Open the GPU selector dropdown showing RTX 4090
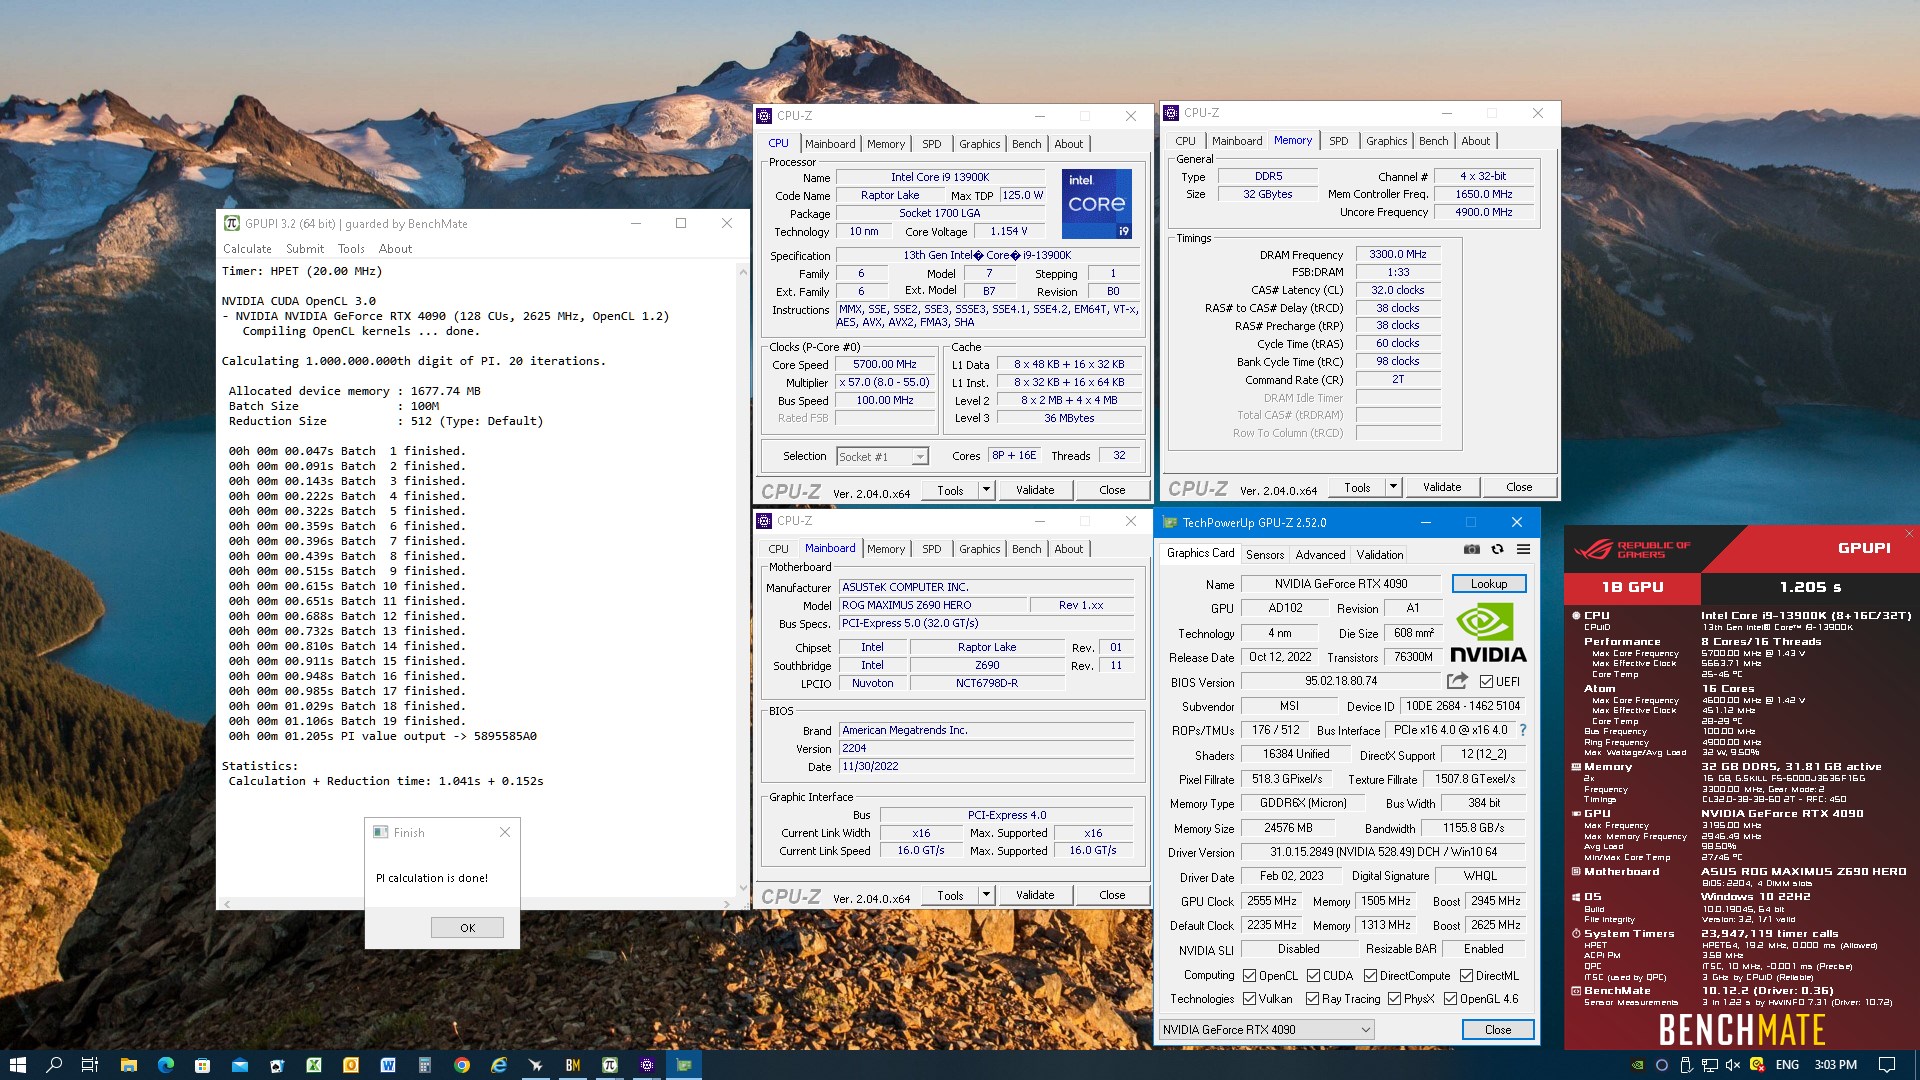This screenshot has height=1080, width=1920. [x=1266, y=1029]
